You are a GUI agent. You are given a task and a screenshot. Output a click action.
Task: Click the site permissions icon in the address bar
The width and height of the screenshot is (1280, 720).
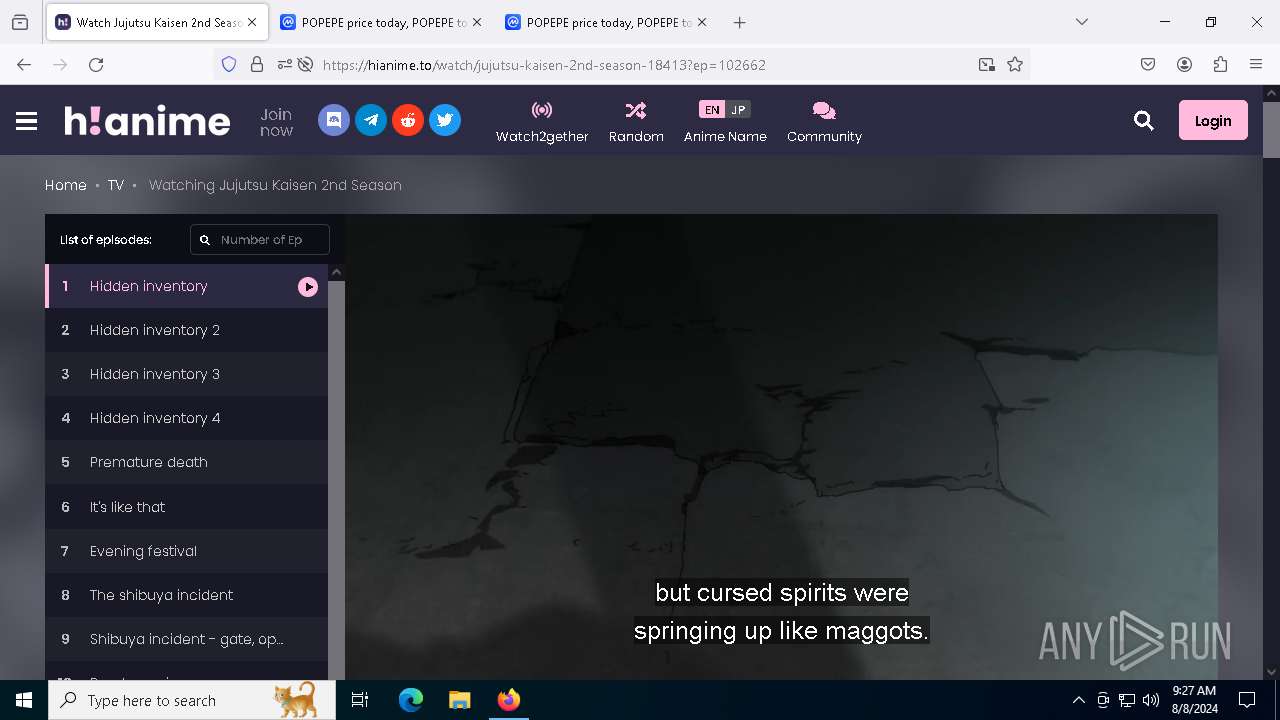(285, 64)
